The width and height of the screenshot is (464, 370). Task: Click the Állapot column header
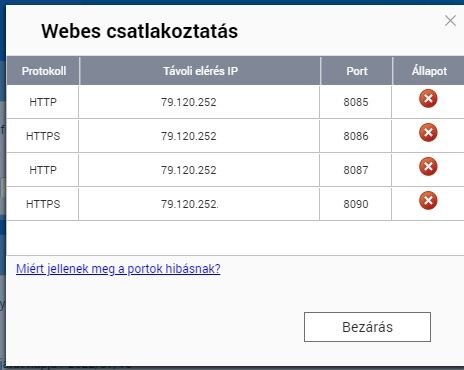click(x=429, y=71)
